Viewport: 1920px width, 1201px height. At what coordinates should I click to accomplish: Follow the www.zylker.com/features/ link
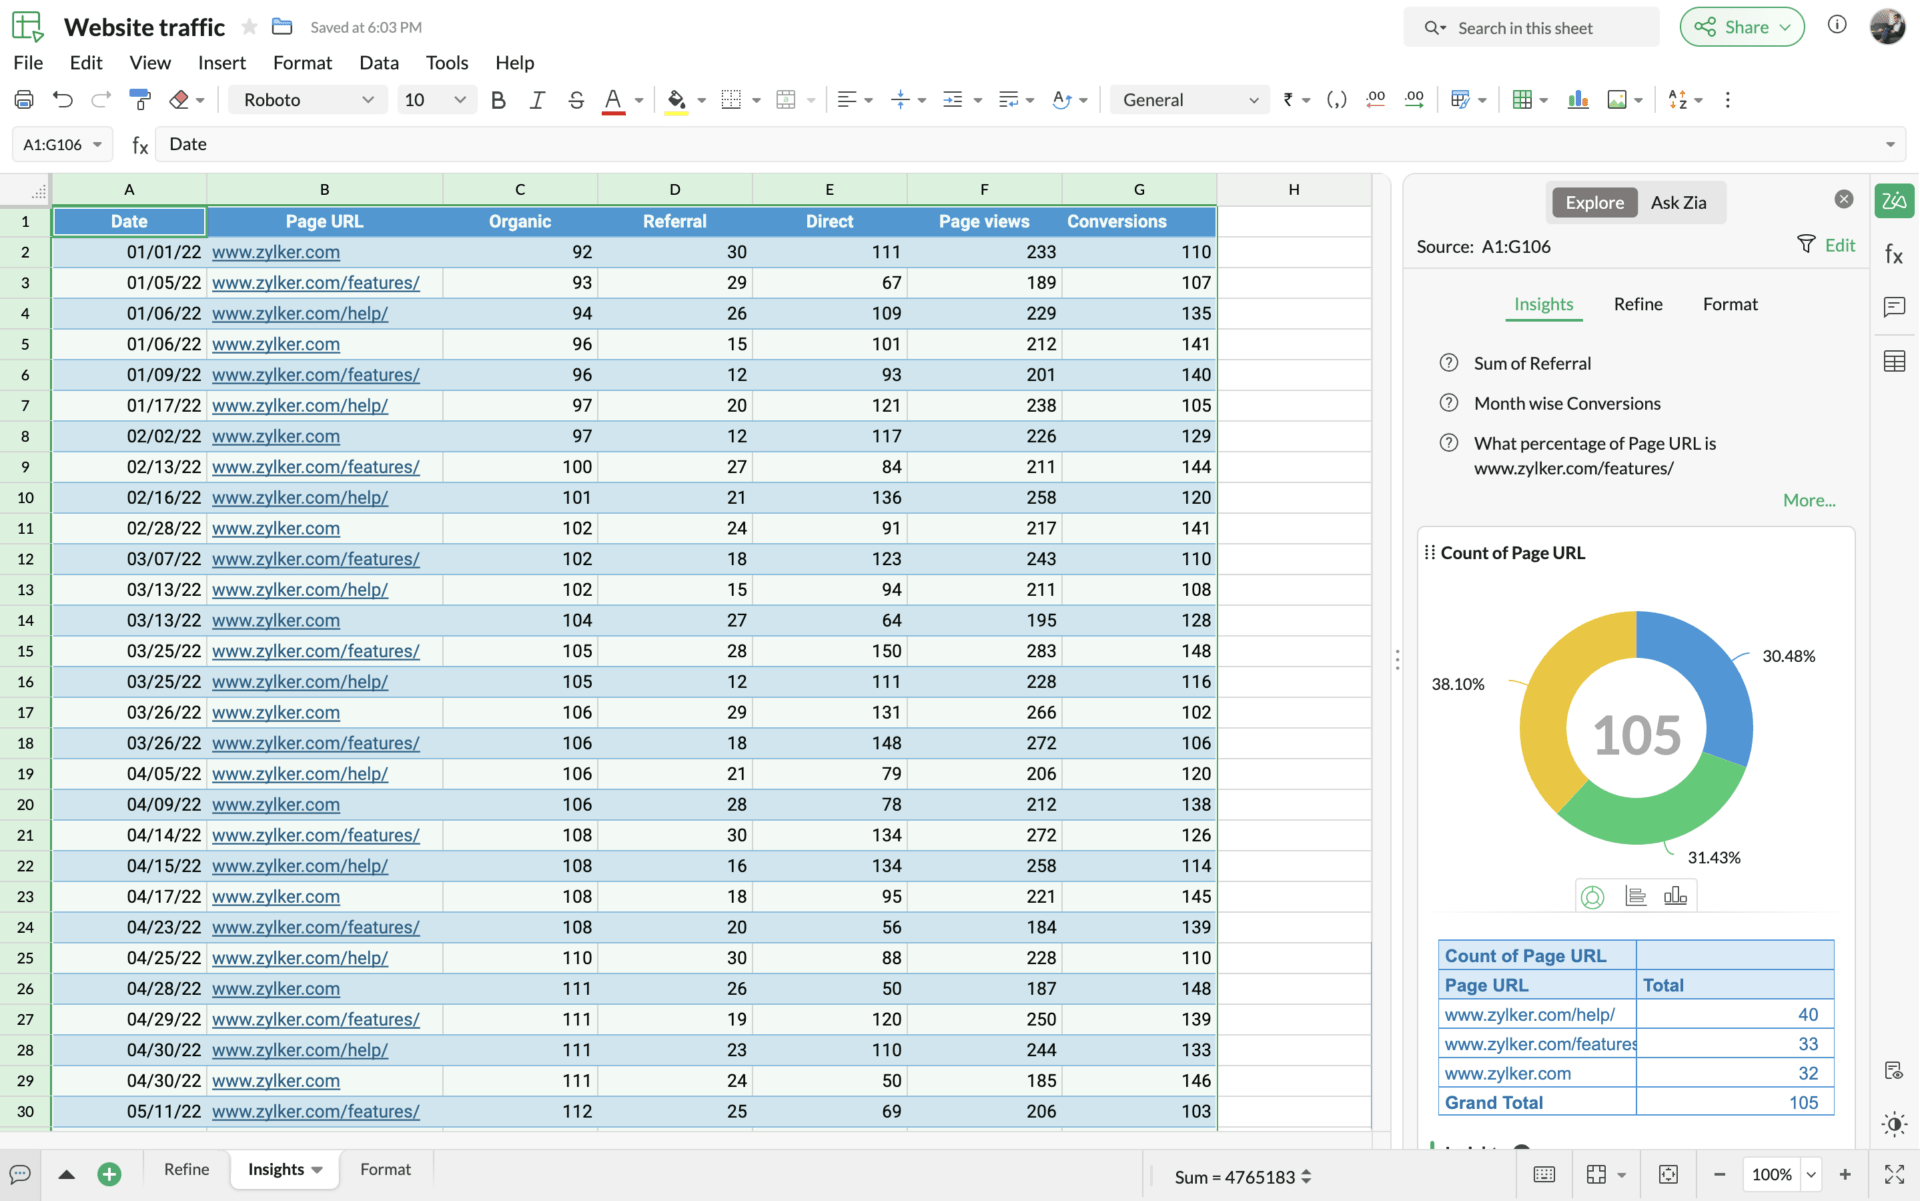(316, 282)
